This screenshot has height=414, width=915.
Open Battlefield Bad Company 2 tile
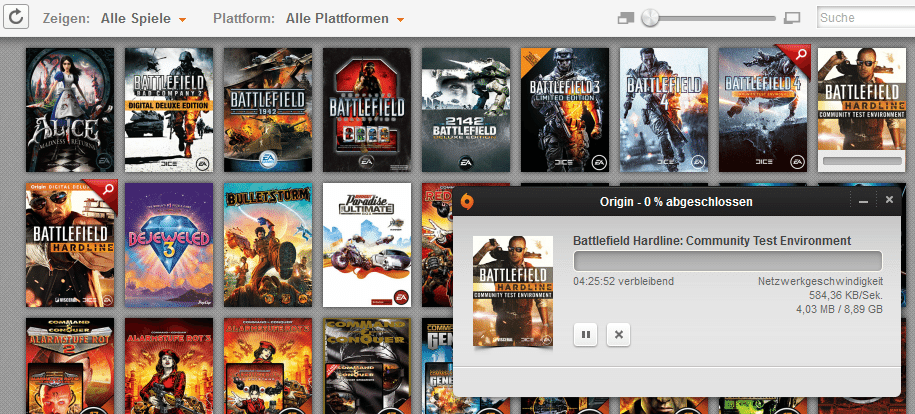coord(164,110)
